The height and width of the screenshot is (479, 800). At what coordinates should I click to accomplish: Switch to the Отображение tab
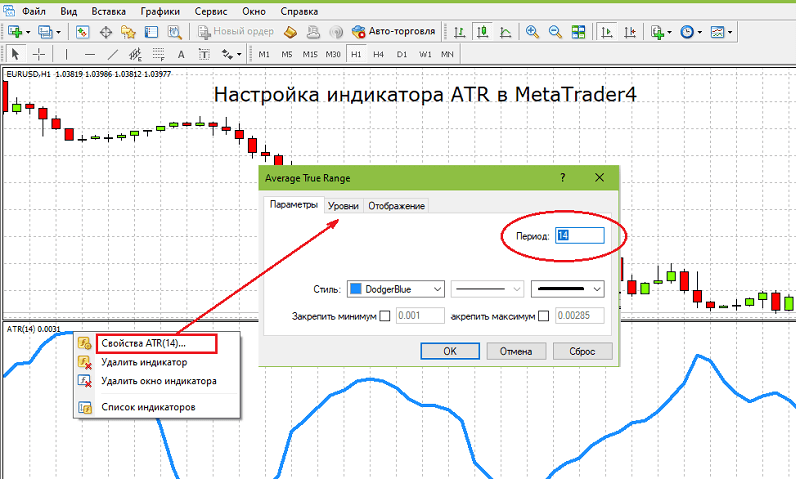[396, 206]
